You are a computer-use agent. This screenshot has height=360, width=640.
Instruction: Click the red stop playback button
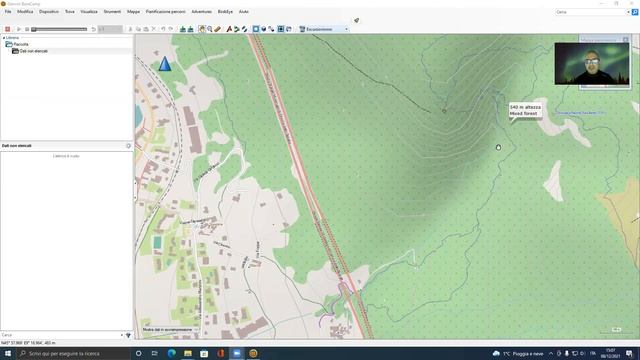(7, 29)
